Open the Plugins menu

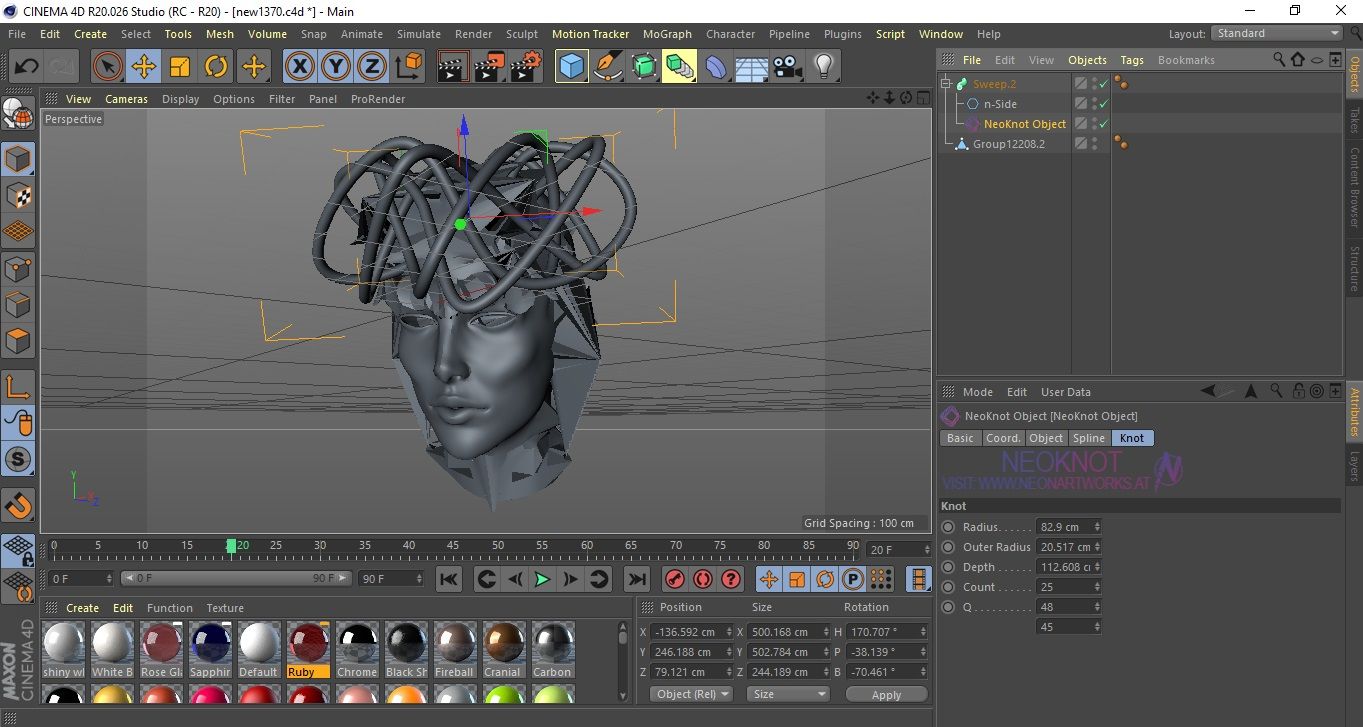pyautogui.click(x=842, y=34)
